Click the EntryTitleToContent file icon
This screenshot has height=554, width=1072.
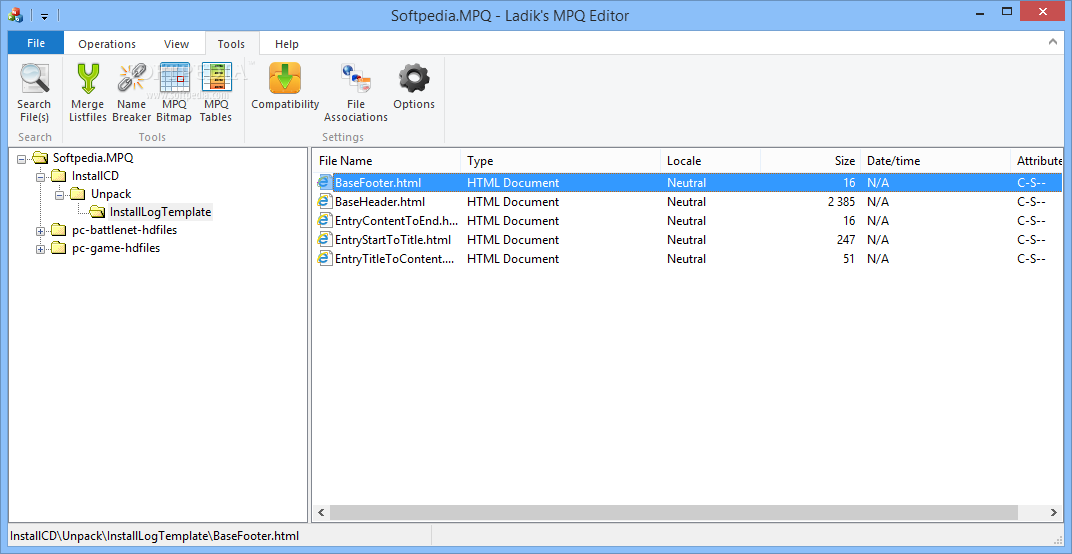pyautogui.click(x=325, y=259)
